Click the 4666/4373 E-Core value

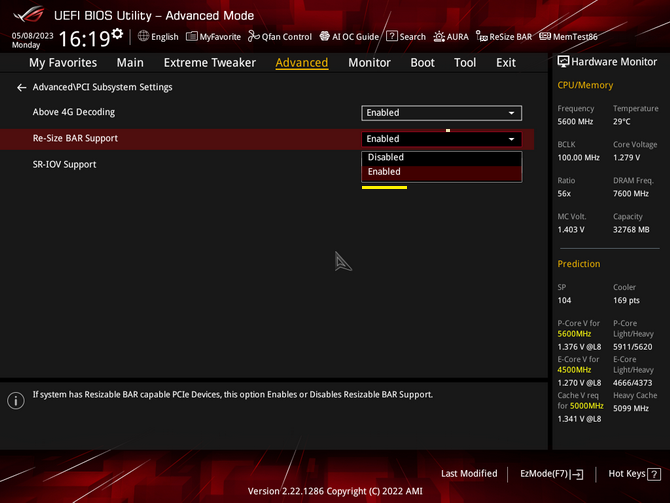pyautogui.click(x=633, y=383)
